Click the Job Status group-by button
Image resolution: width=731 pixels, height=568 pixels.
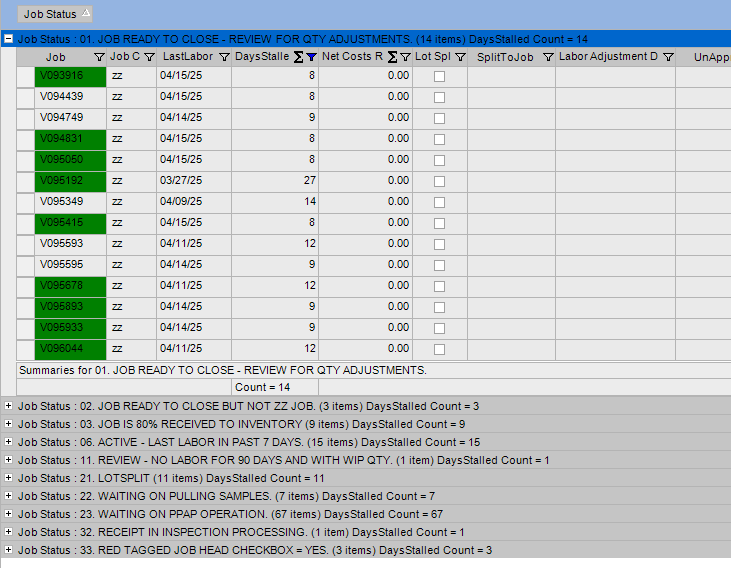coord(55,14)
